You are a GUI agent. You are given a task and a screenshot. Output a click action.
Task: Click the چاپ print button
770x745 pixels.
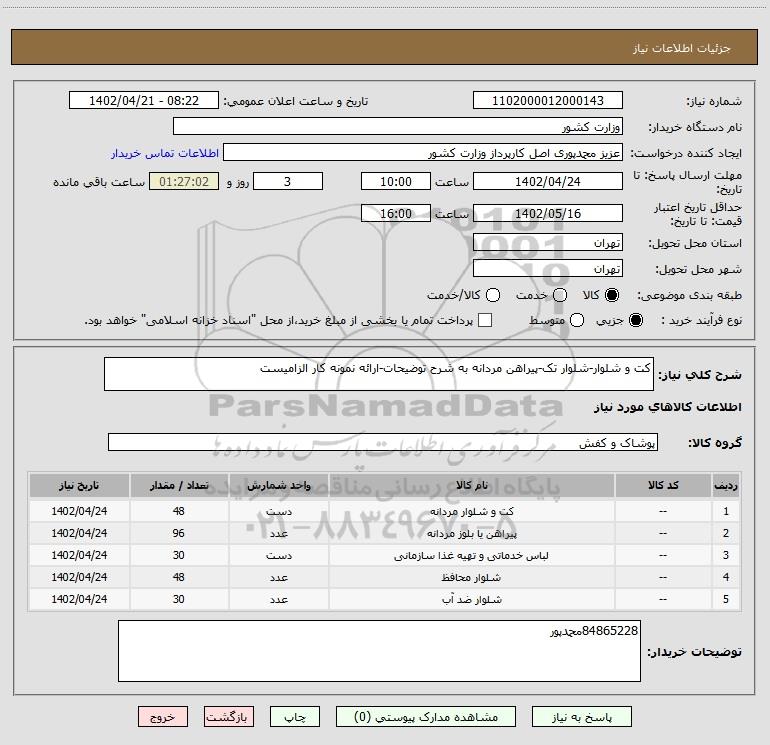[295, 717]
